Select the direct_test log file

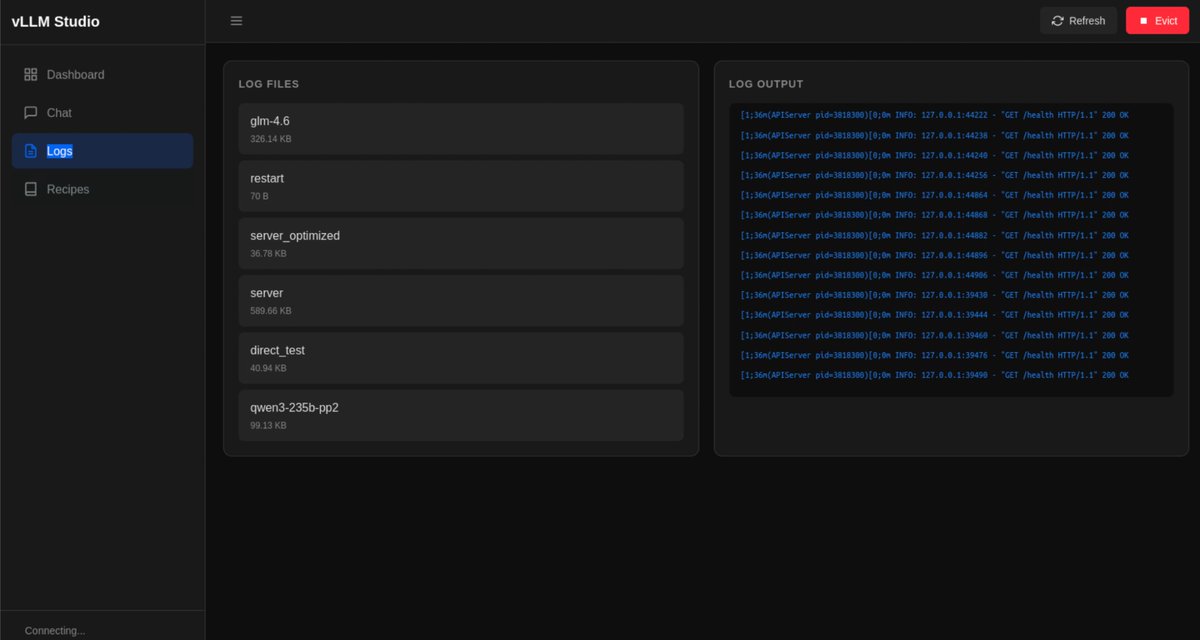(x=460, y=357)
